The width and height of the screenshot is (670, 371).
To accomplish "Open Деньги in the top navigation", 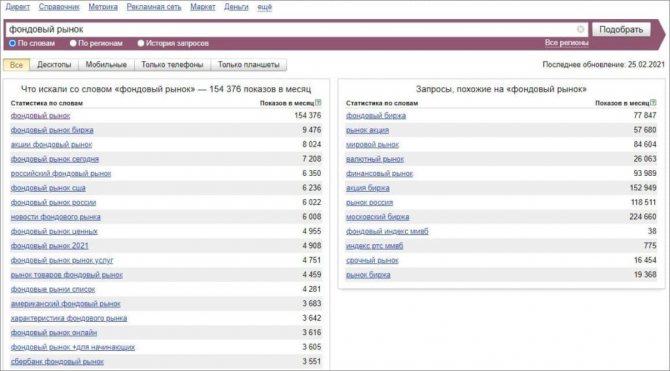I will click(236, 7).
